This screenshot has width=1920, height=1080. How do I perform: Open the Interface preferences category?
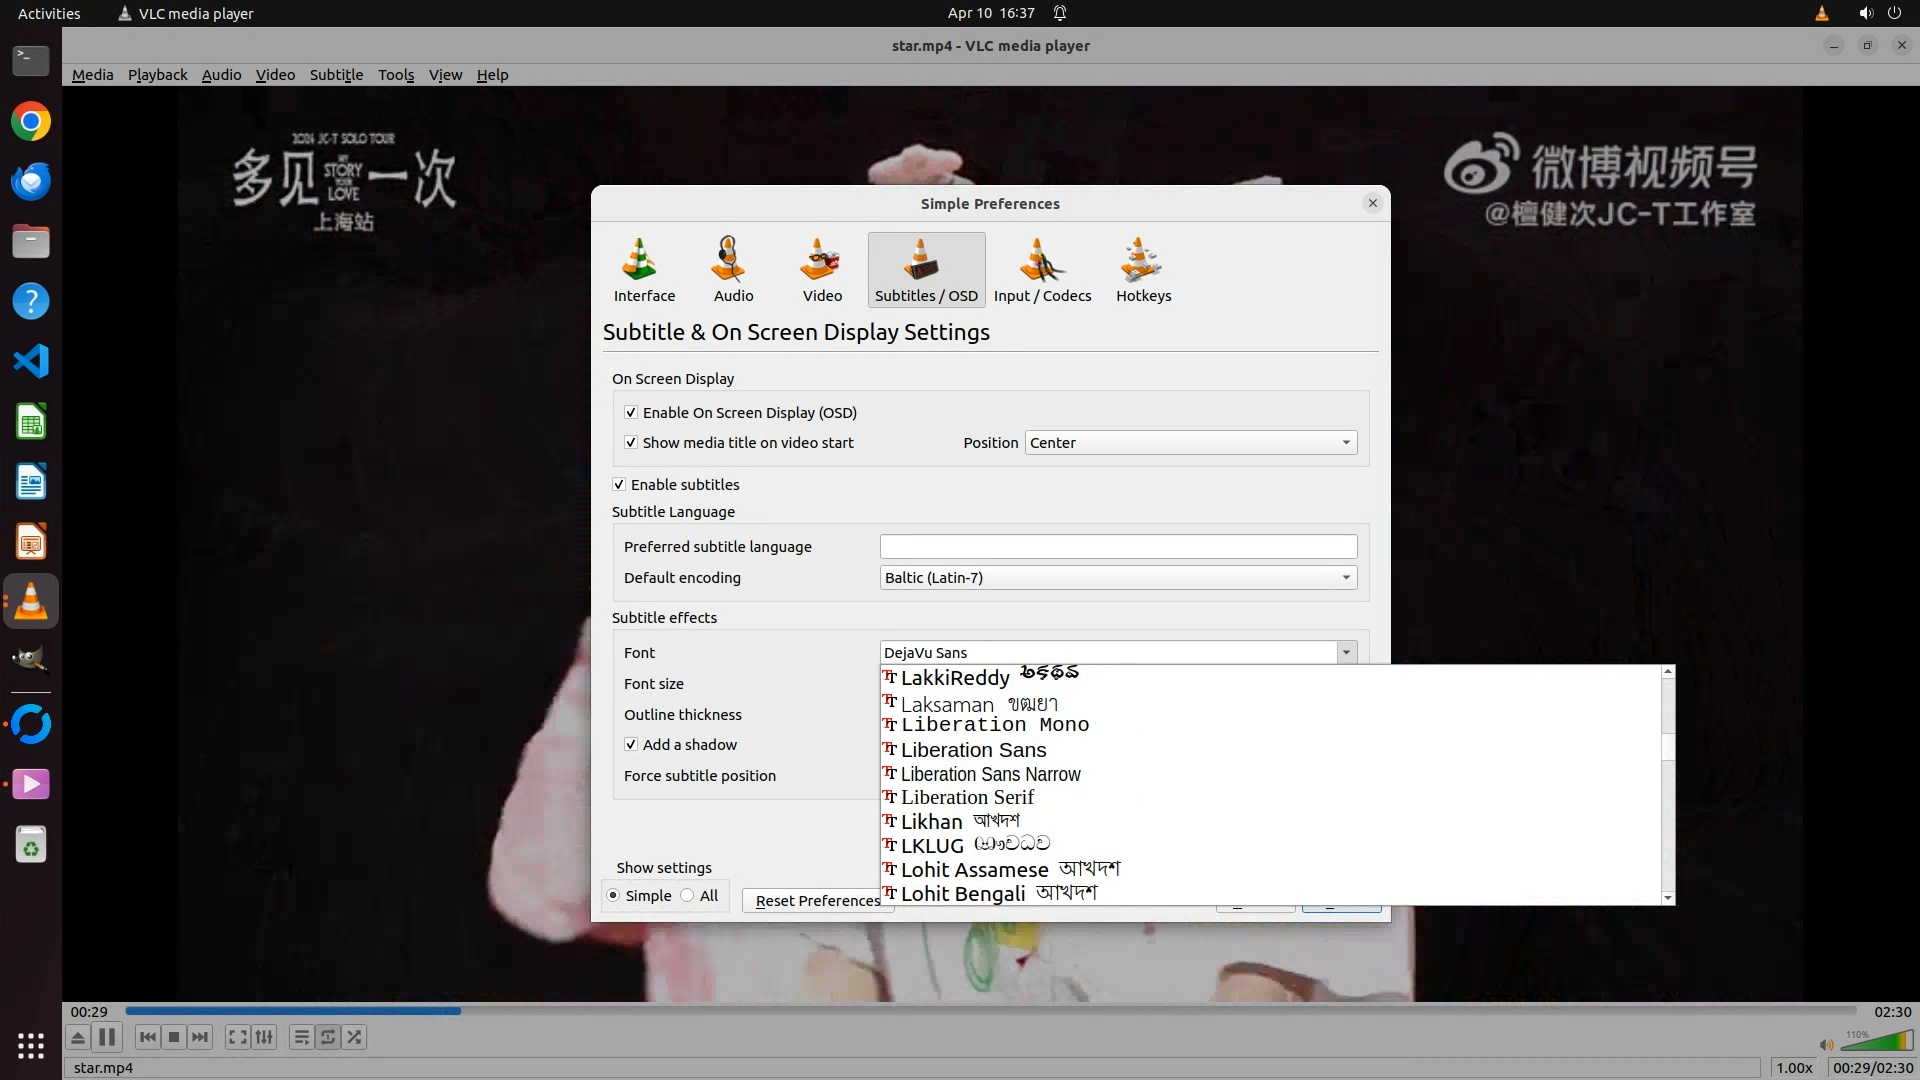[643, 269]
